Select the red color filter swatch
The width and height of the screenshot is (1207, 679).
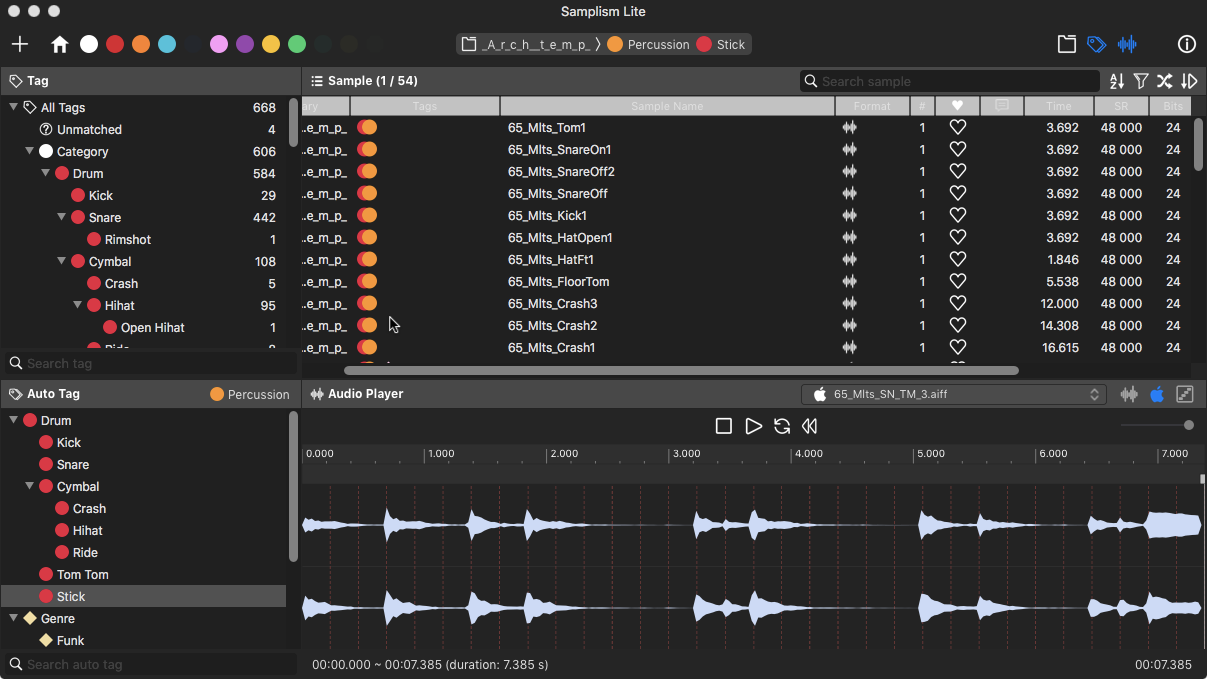pyautogui.click(x=115, y=44)
